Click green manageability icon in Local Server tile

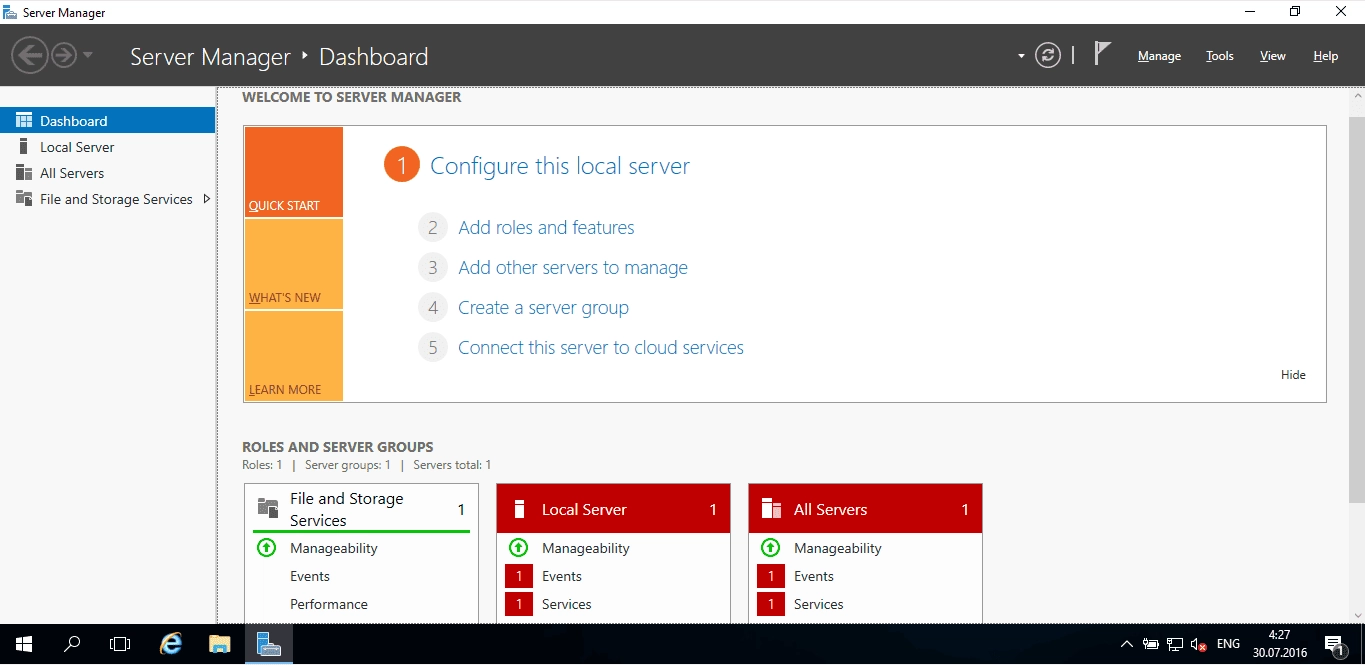point(518,547)
